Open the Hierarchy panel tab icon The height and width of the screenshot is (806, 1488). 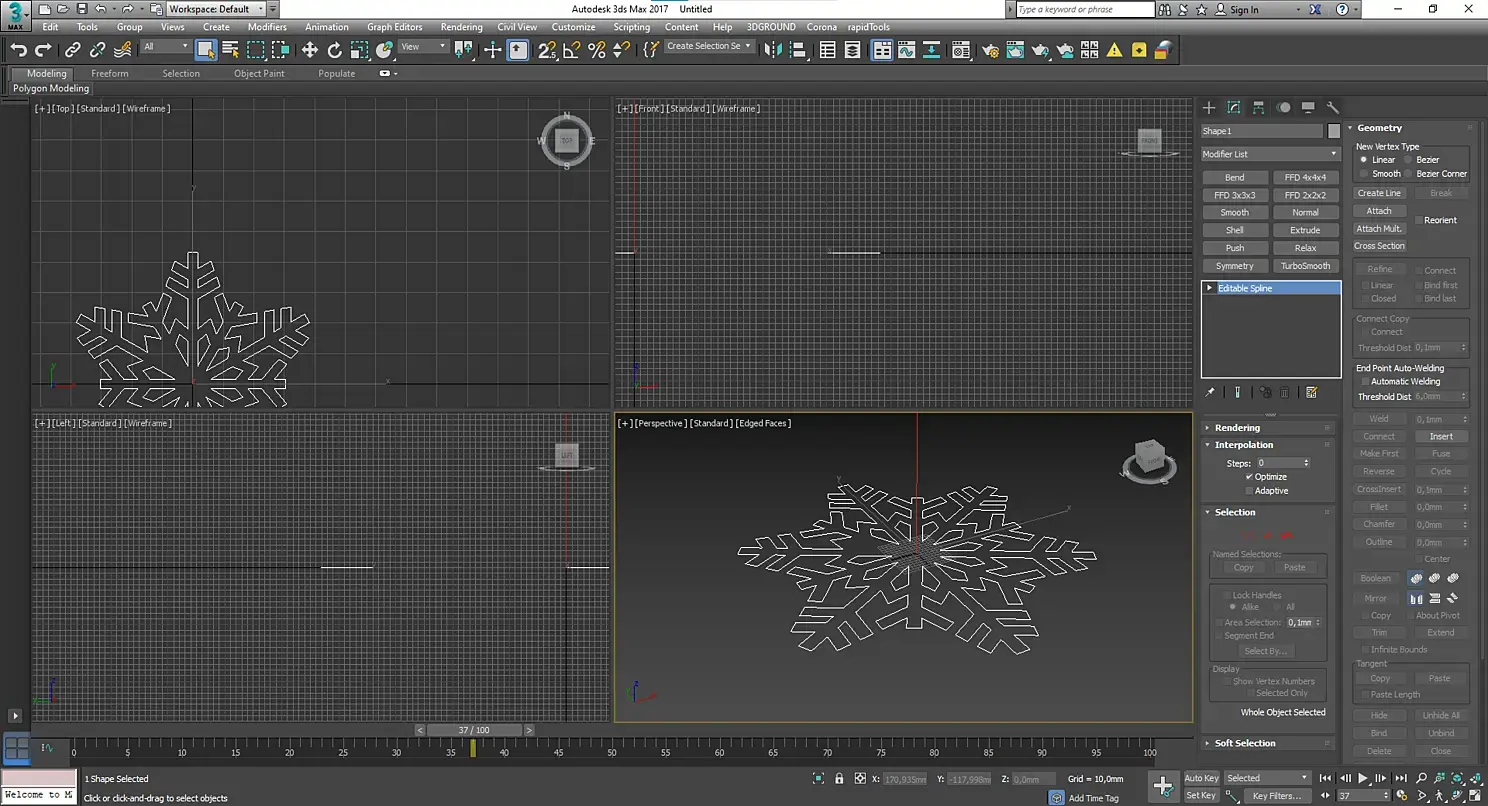coord(1258,108)
